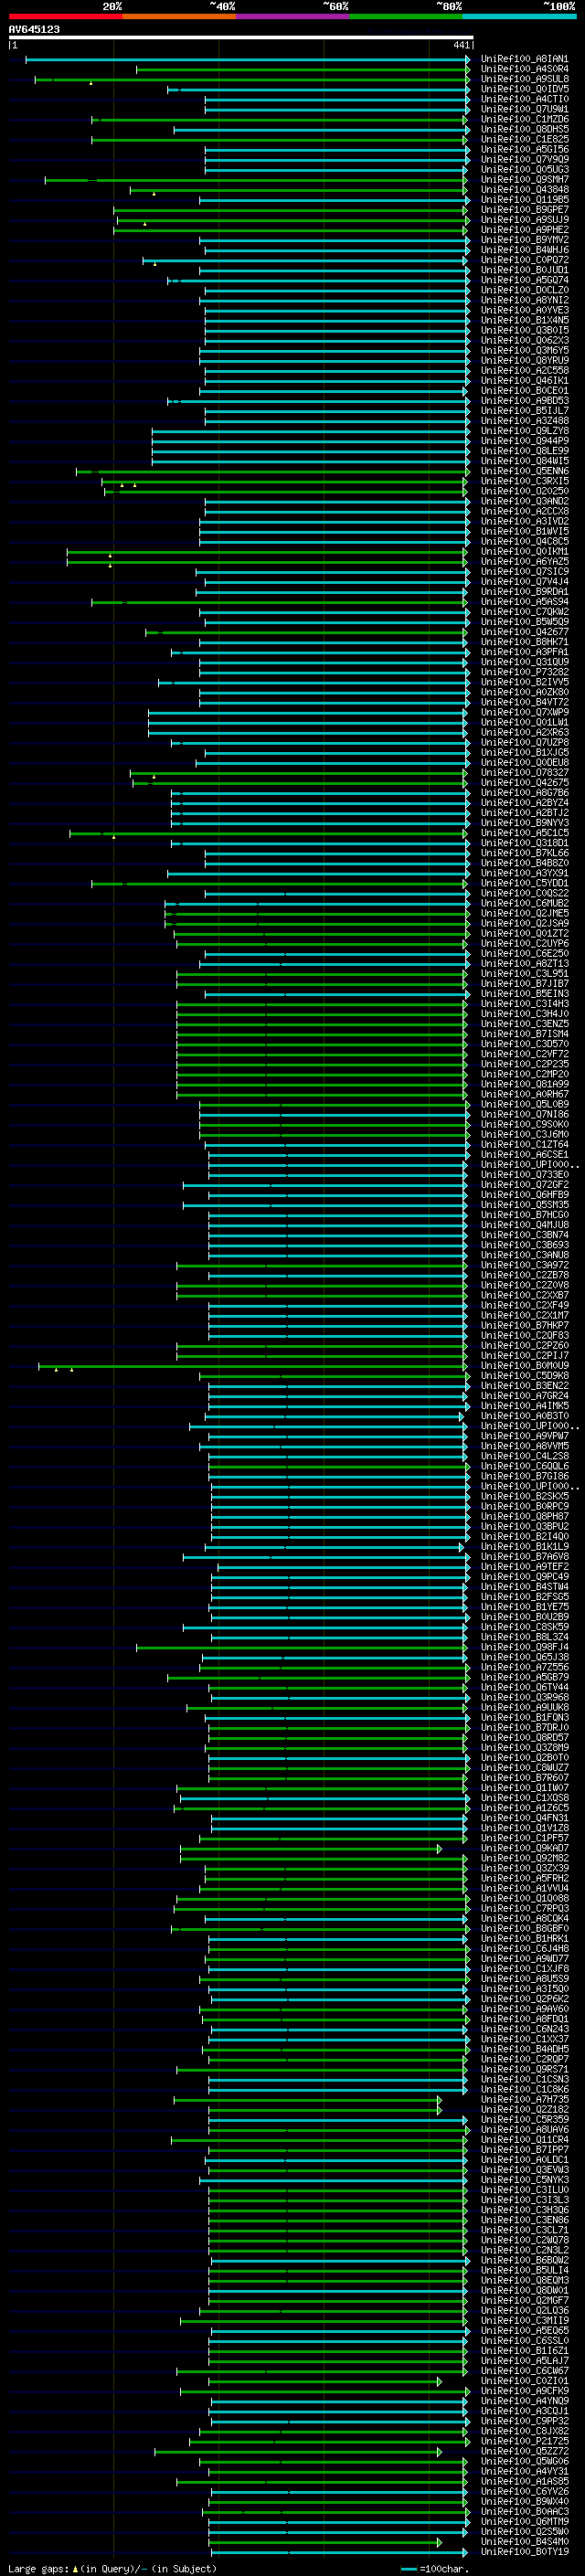
Task: Select the UniRef100_Q7V4J4 entry
Action: (x=524, y=581)
